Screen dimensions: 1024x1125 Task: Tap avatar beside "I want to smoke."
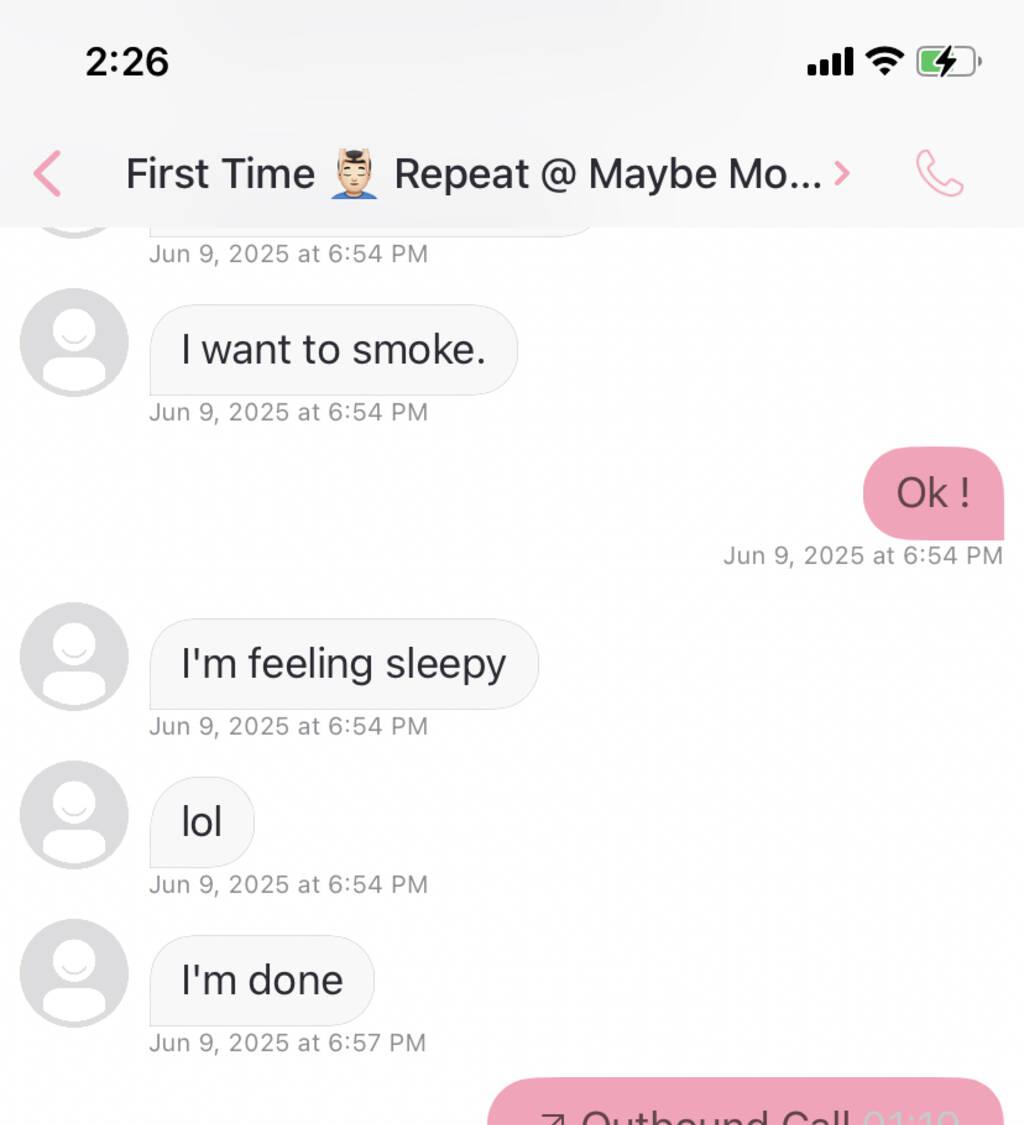pyautogui.click(x=74, y=342)
